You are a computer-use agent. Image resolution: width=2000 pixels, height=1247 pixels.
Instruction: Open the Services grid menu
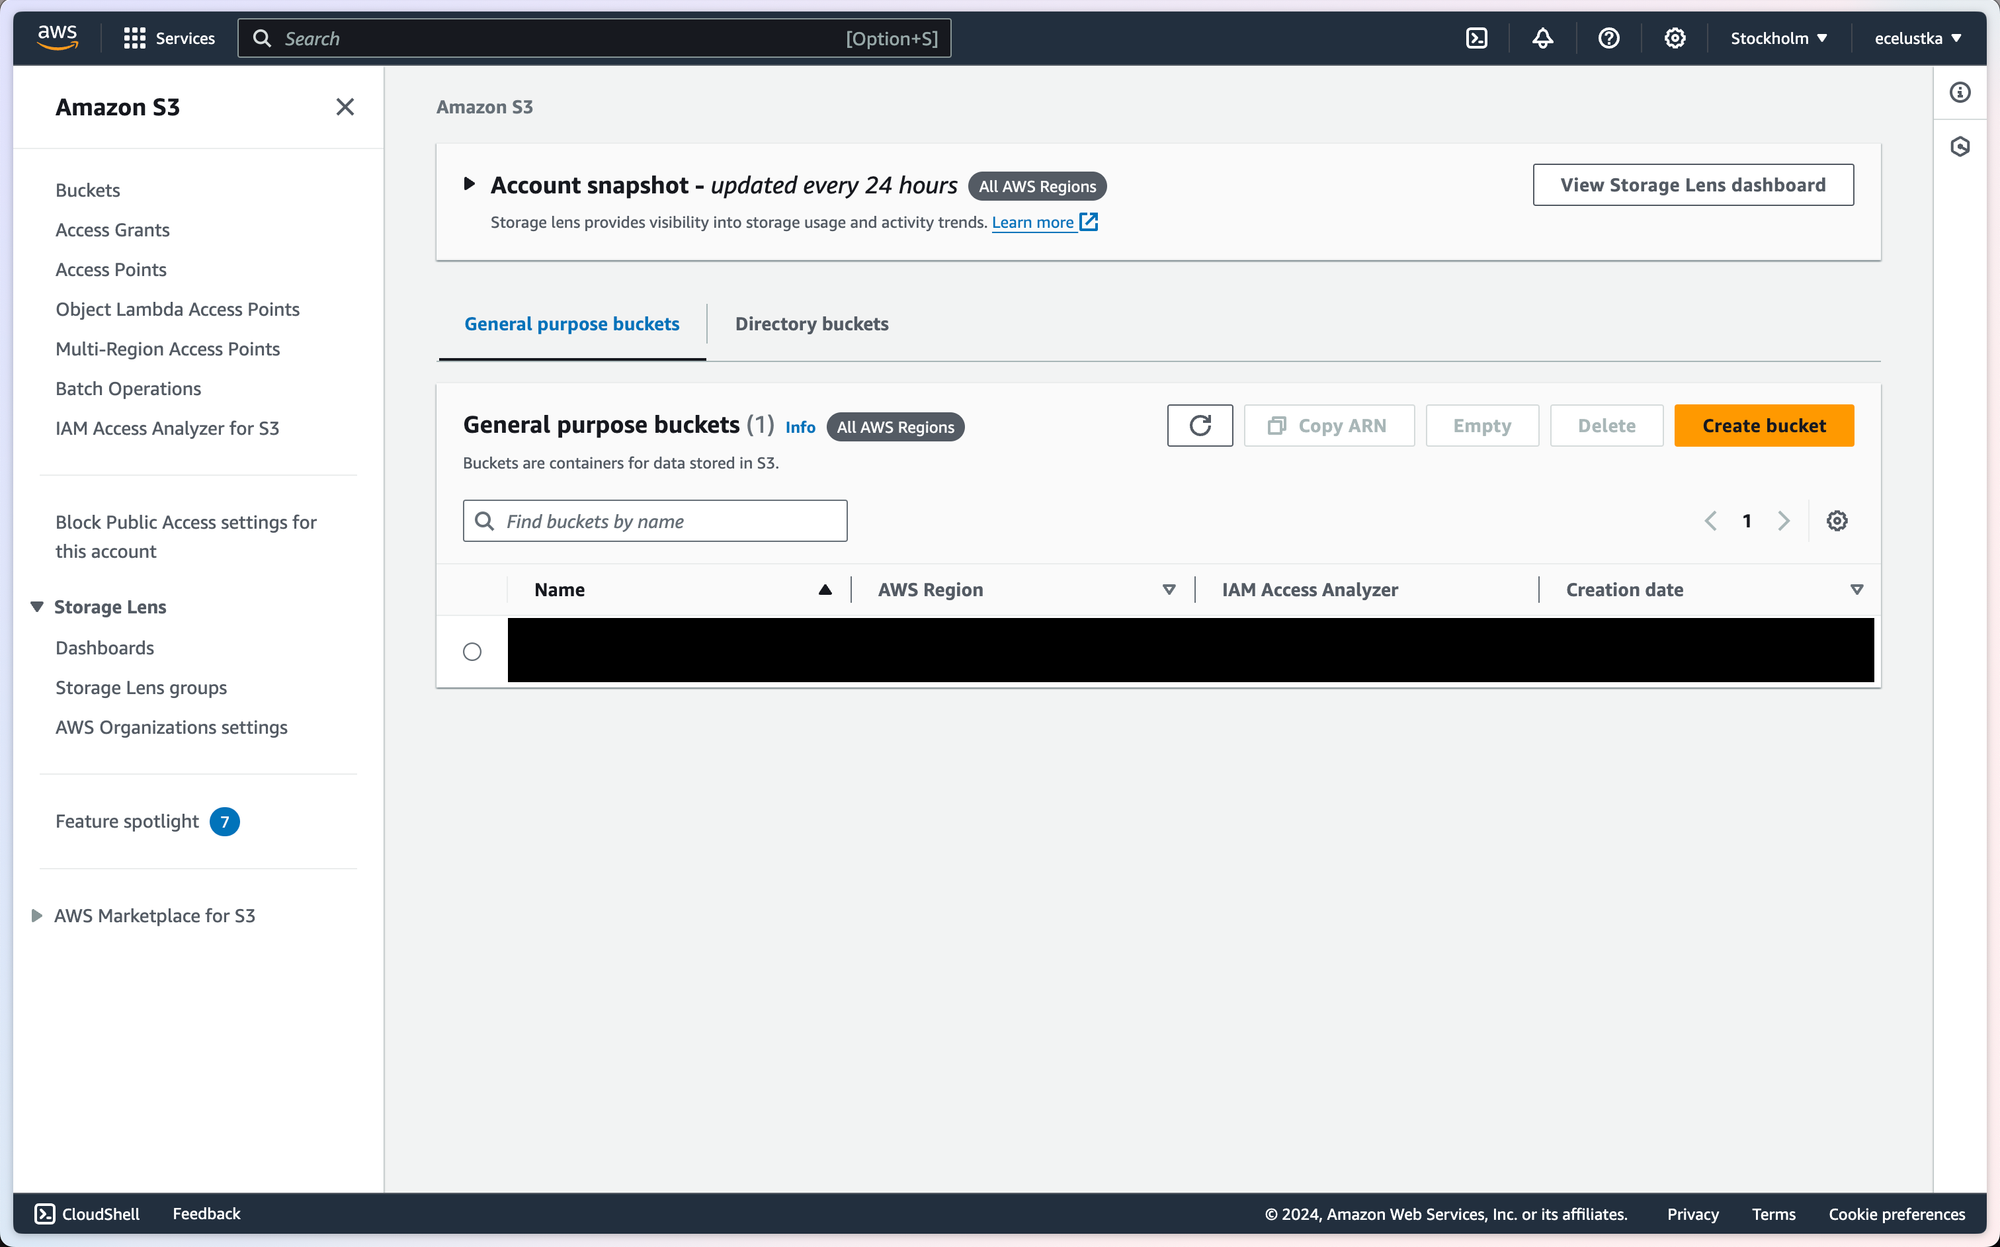coord(168,38)
